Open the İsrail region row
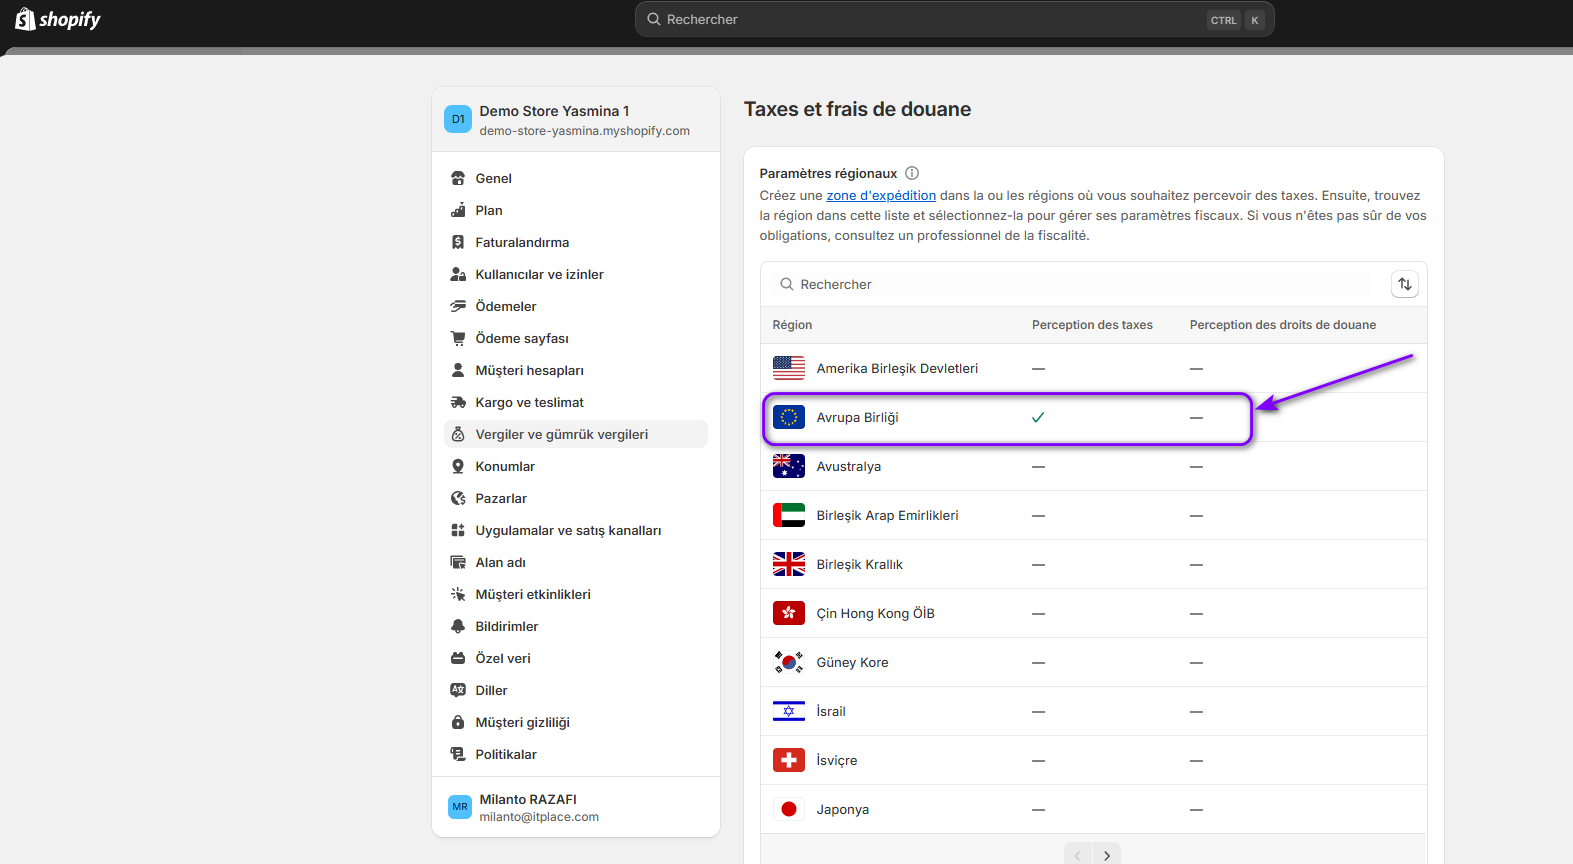 tap(1093, 711)
